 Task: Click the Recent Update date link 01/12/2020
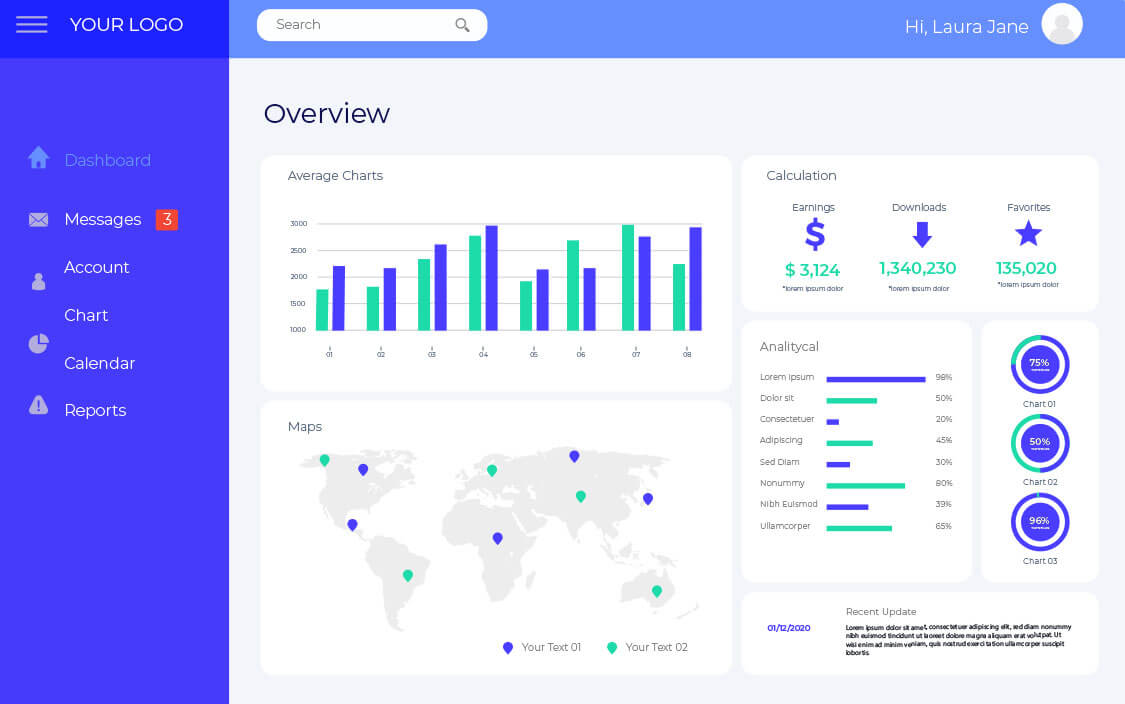point(789,628)
